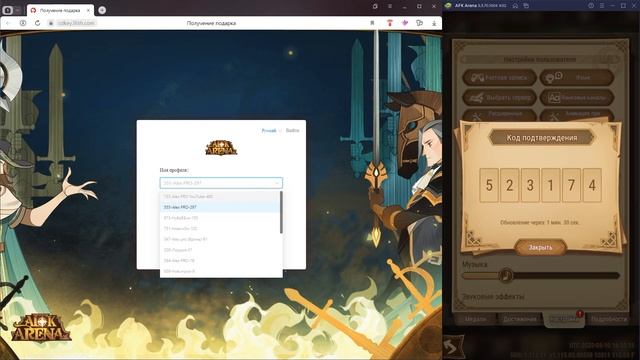Screen dimensions: 640x360
Task: Open the BlueStacks hamburger menu icon
Action: pos(602,6)
